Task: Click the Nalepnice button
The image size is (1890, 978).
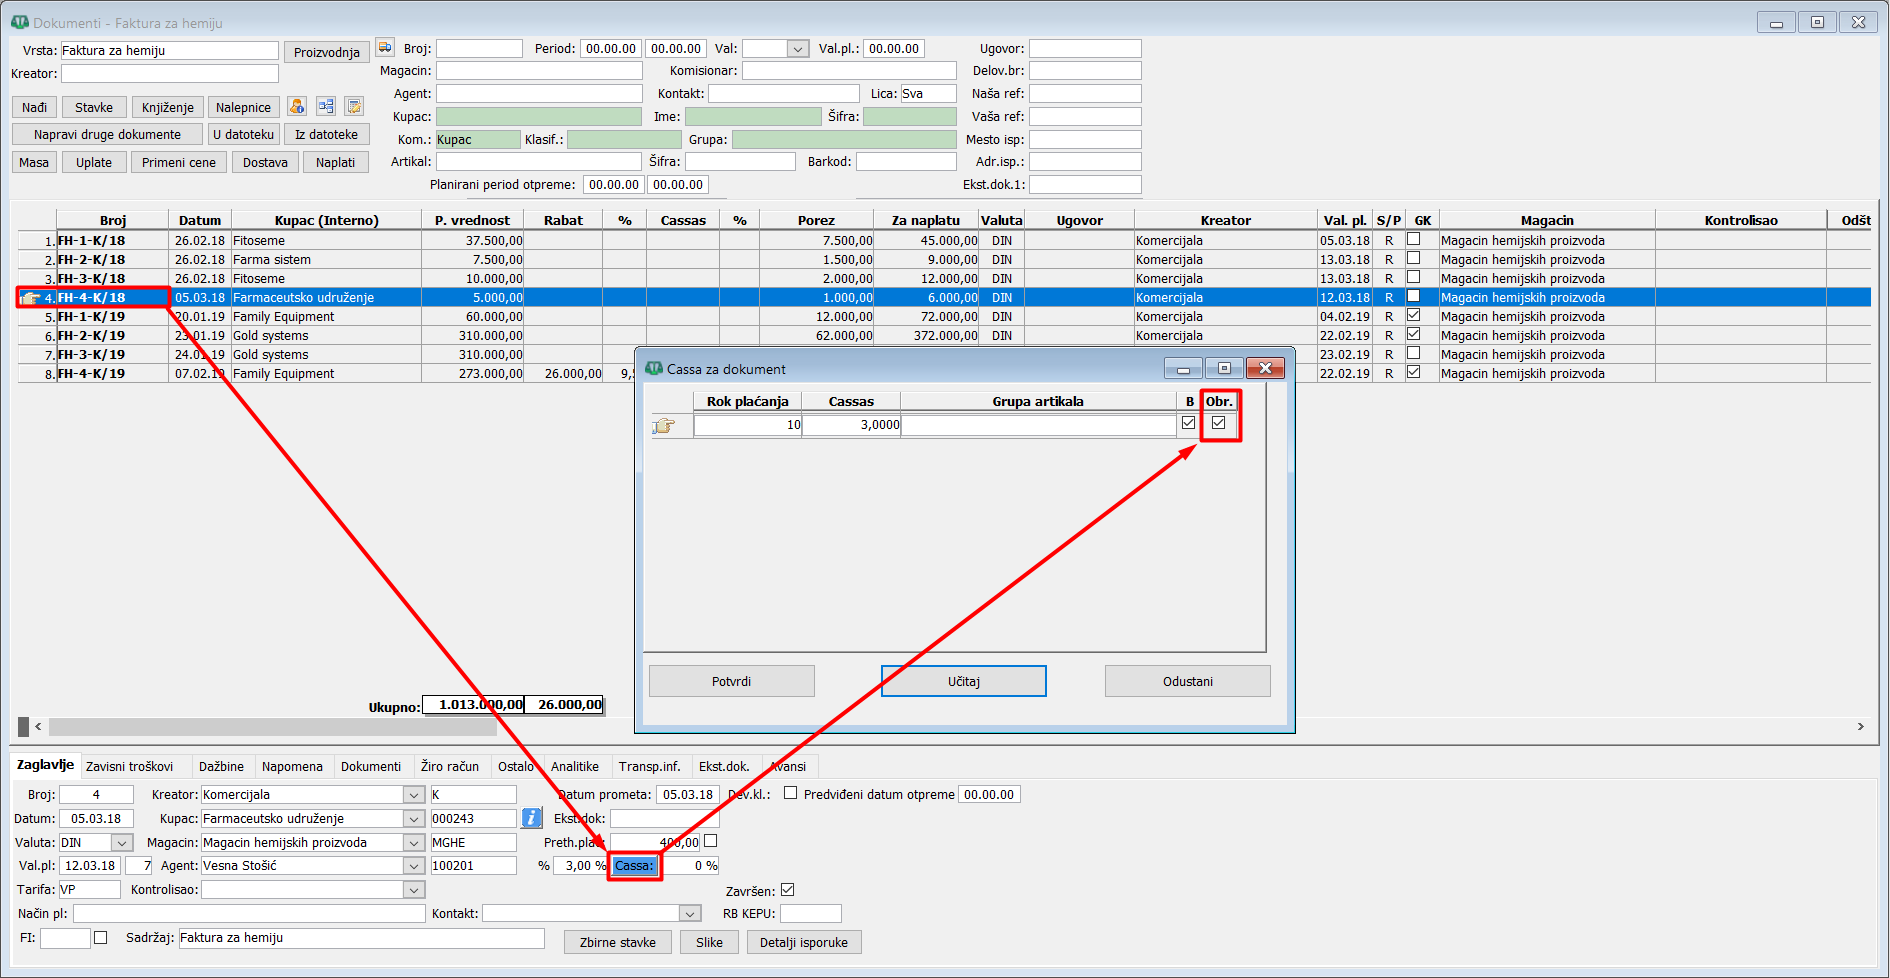Action: (x=244, y=107)
